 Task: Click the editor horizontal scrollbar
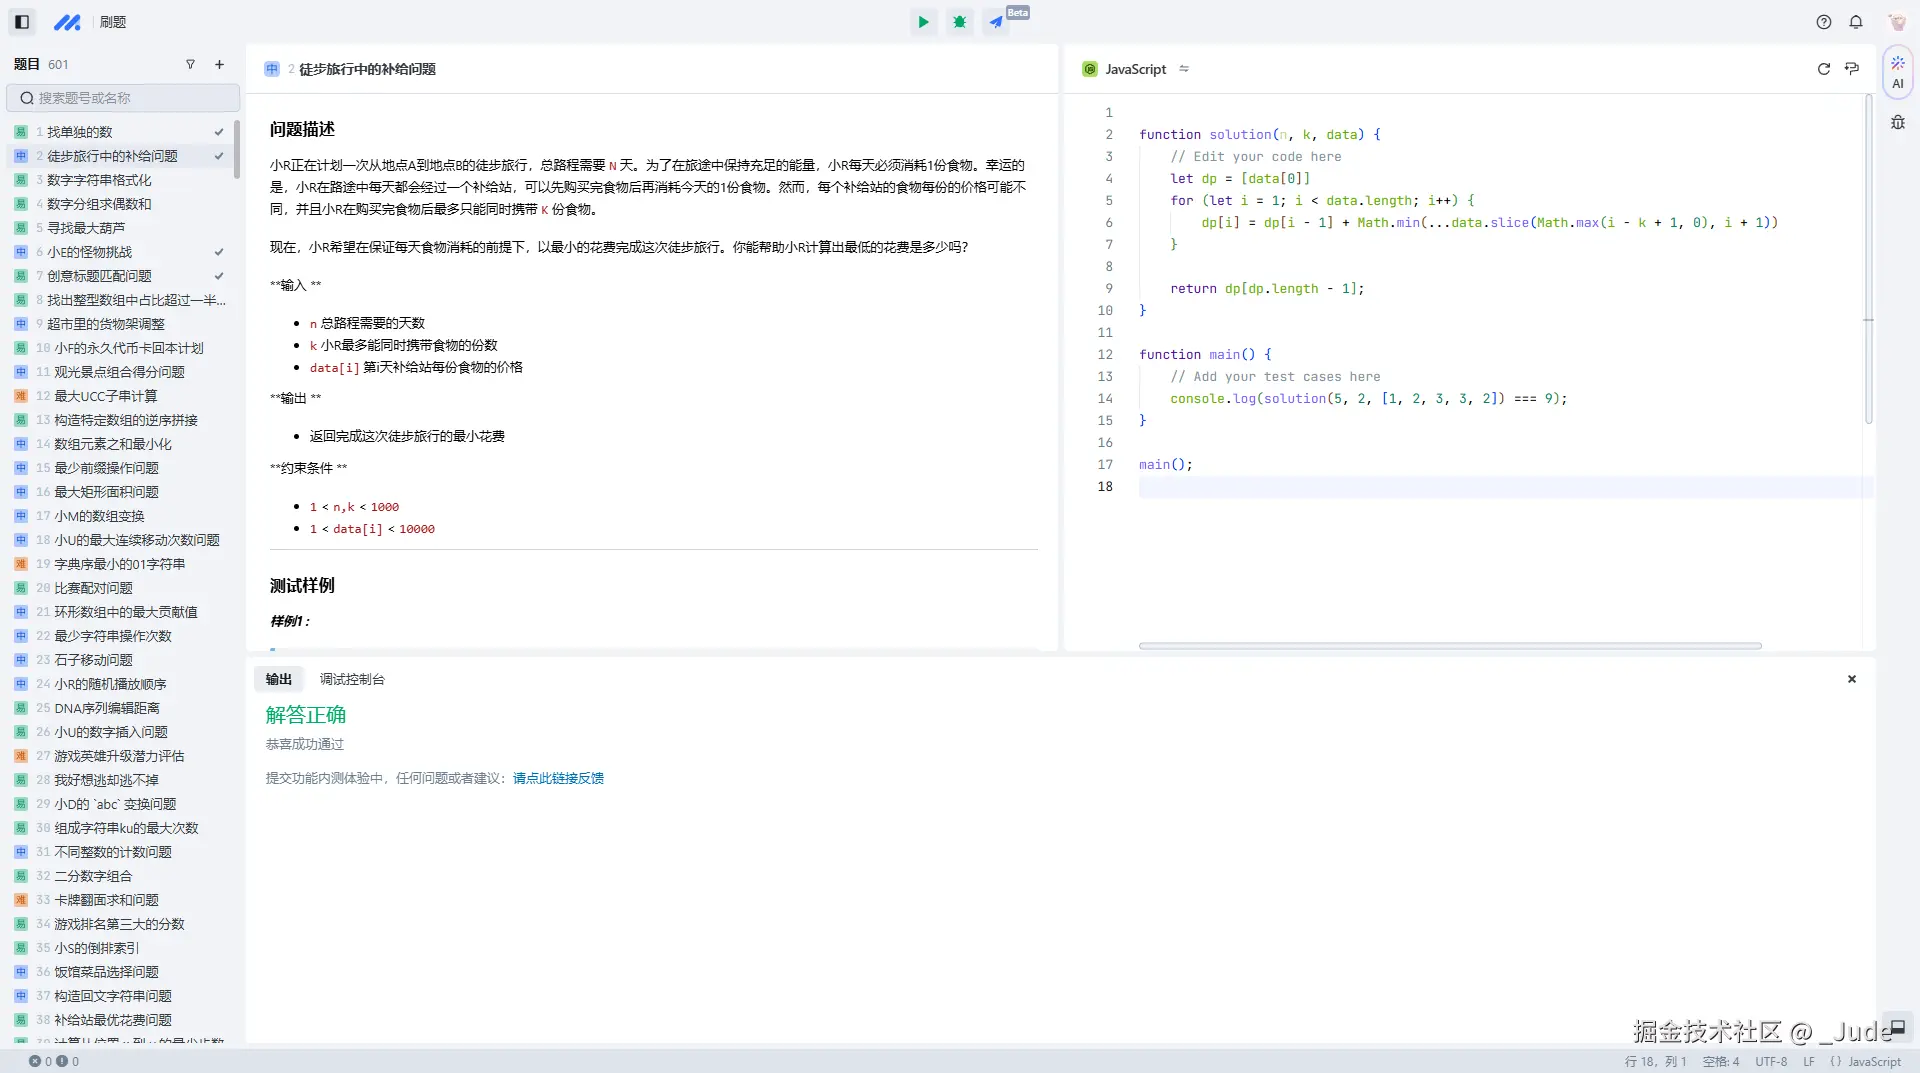[1450, 646]
